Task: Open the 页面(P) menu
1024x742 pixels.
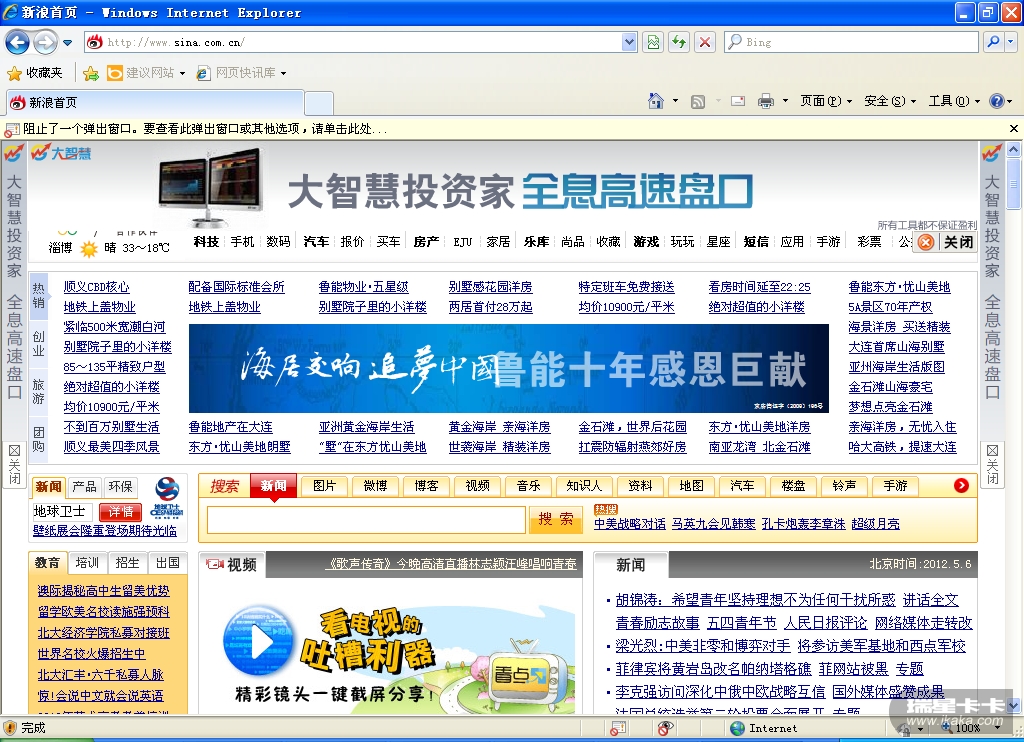Action: [x=825, y=101]
